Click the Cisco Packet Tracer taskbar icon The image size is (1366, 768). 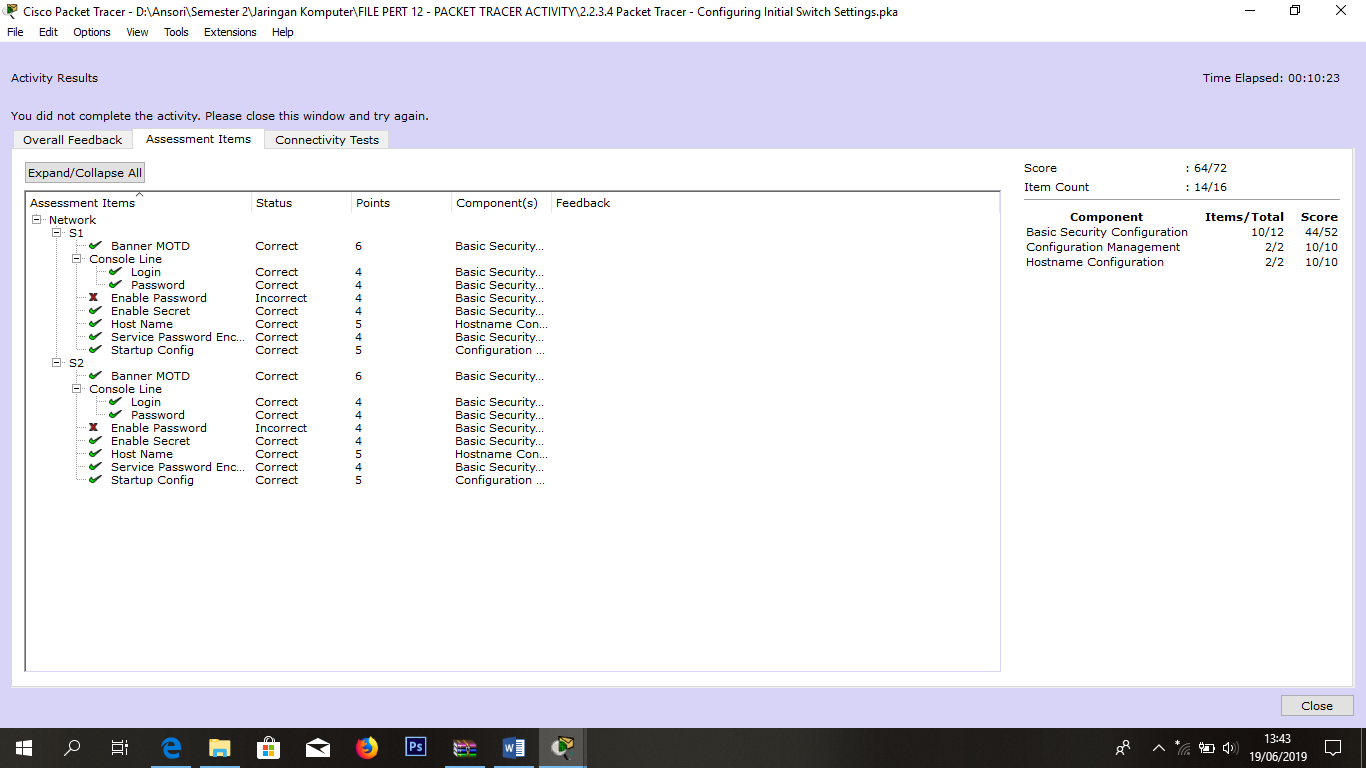point(563,748)
